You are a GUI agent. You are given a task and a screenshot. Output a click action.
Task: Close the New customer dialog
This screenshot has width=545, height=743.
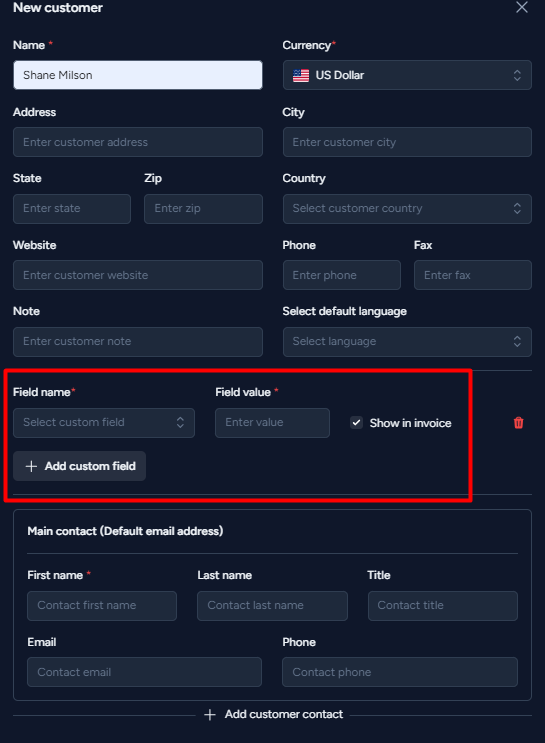coord(522,7)
